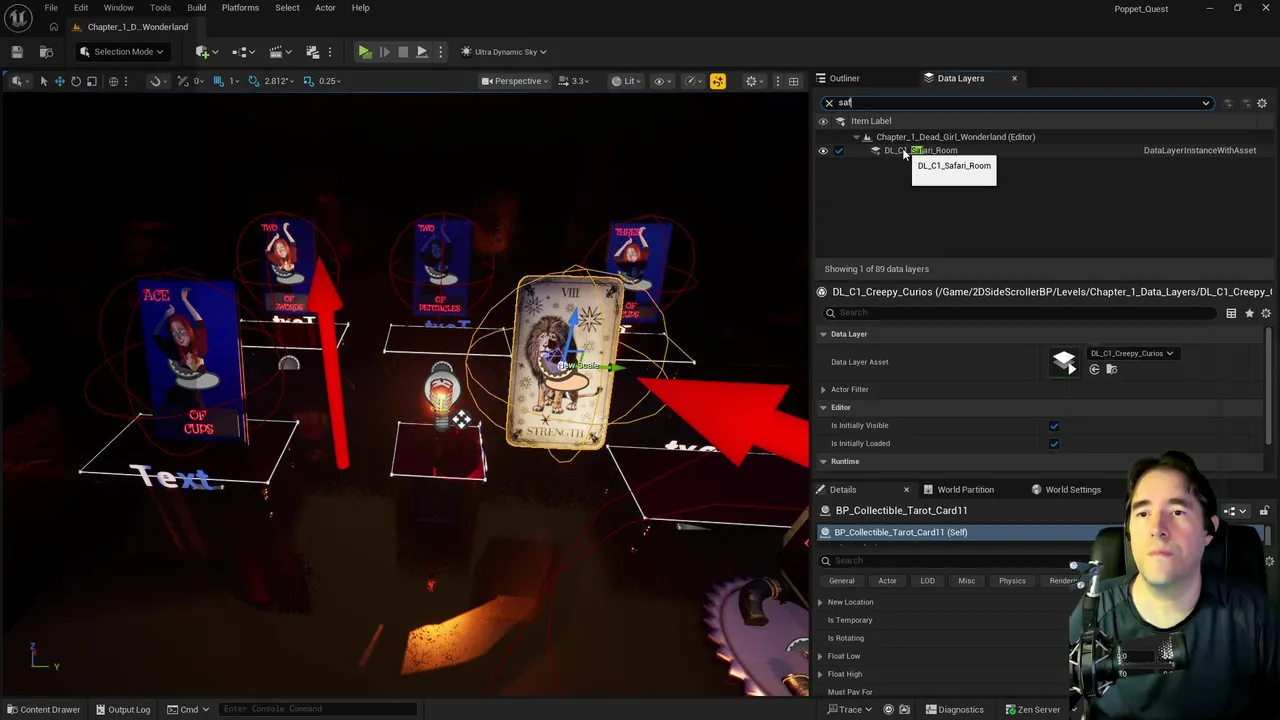Open the Lit view mode dropdown
This screenshot has height=720, width=1280.
click(626, 81)
